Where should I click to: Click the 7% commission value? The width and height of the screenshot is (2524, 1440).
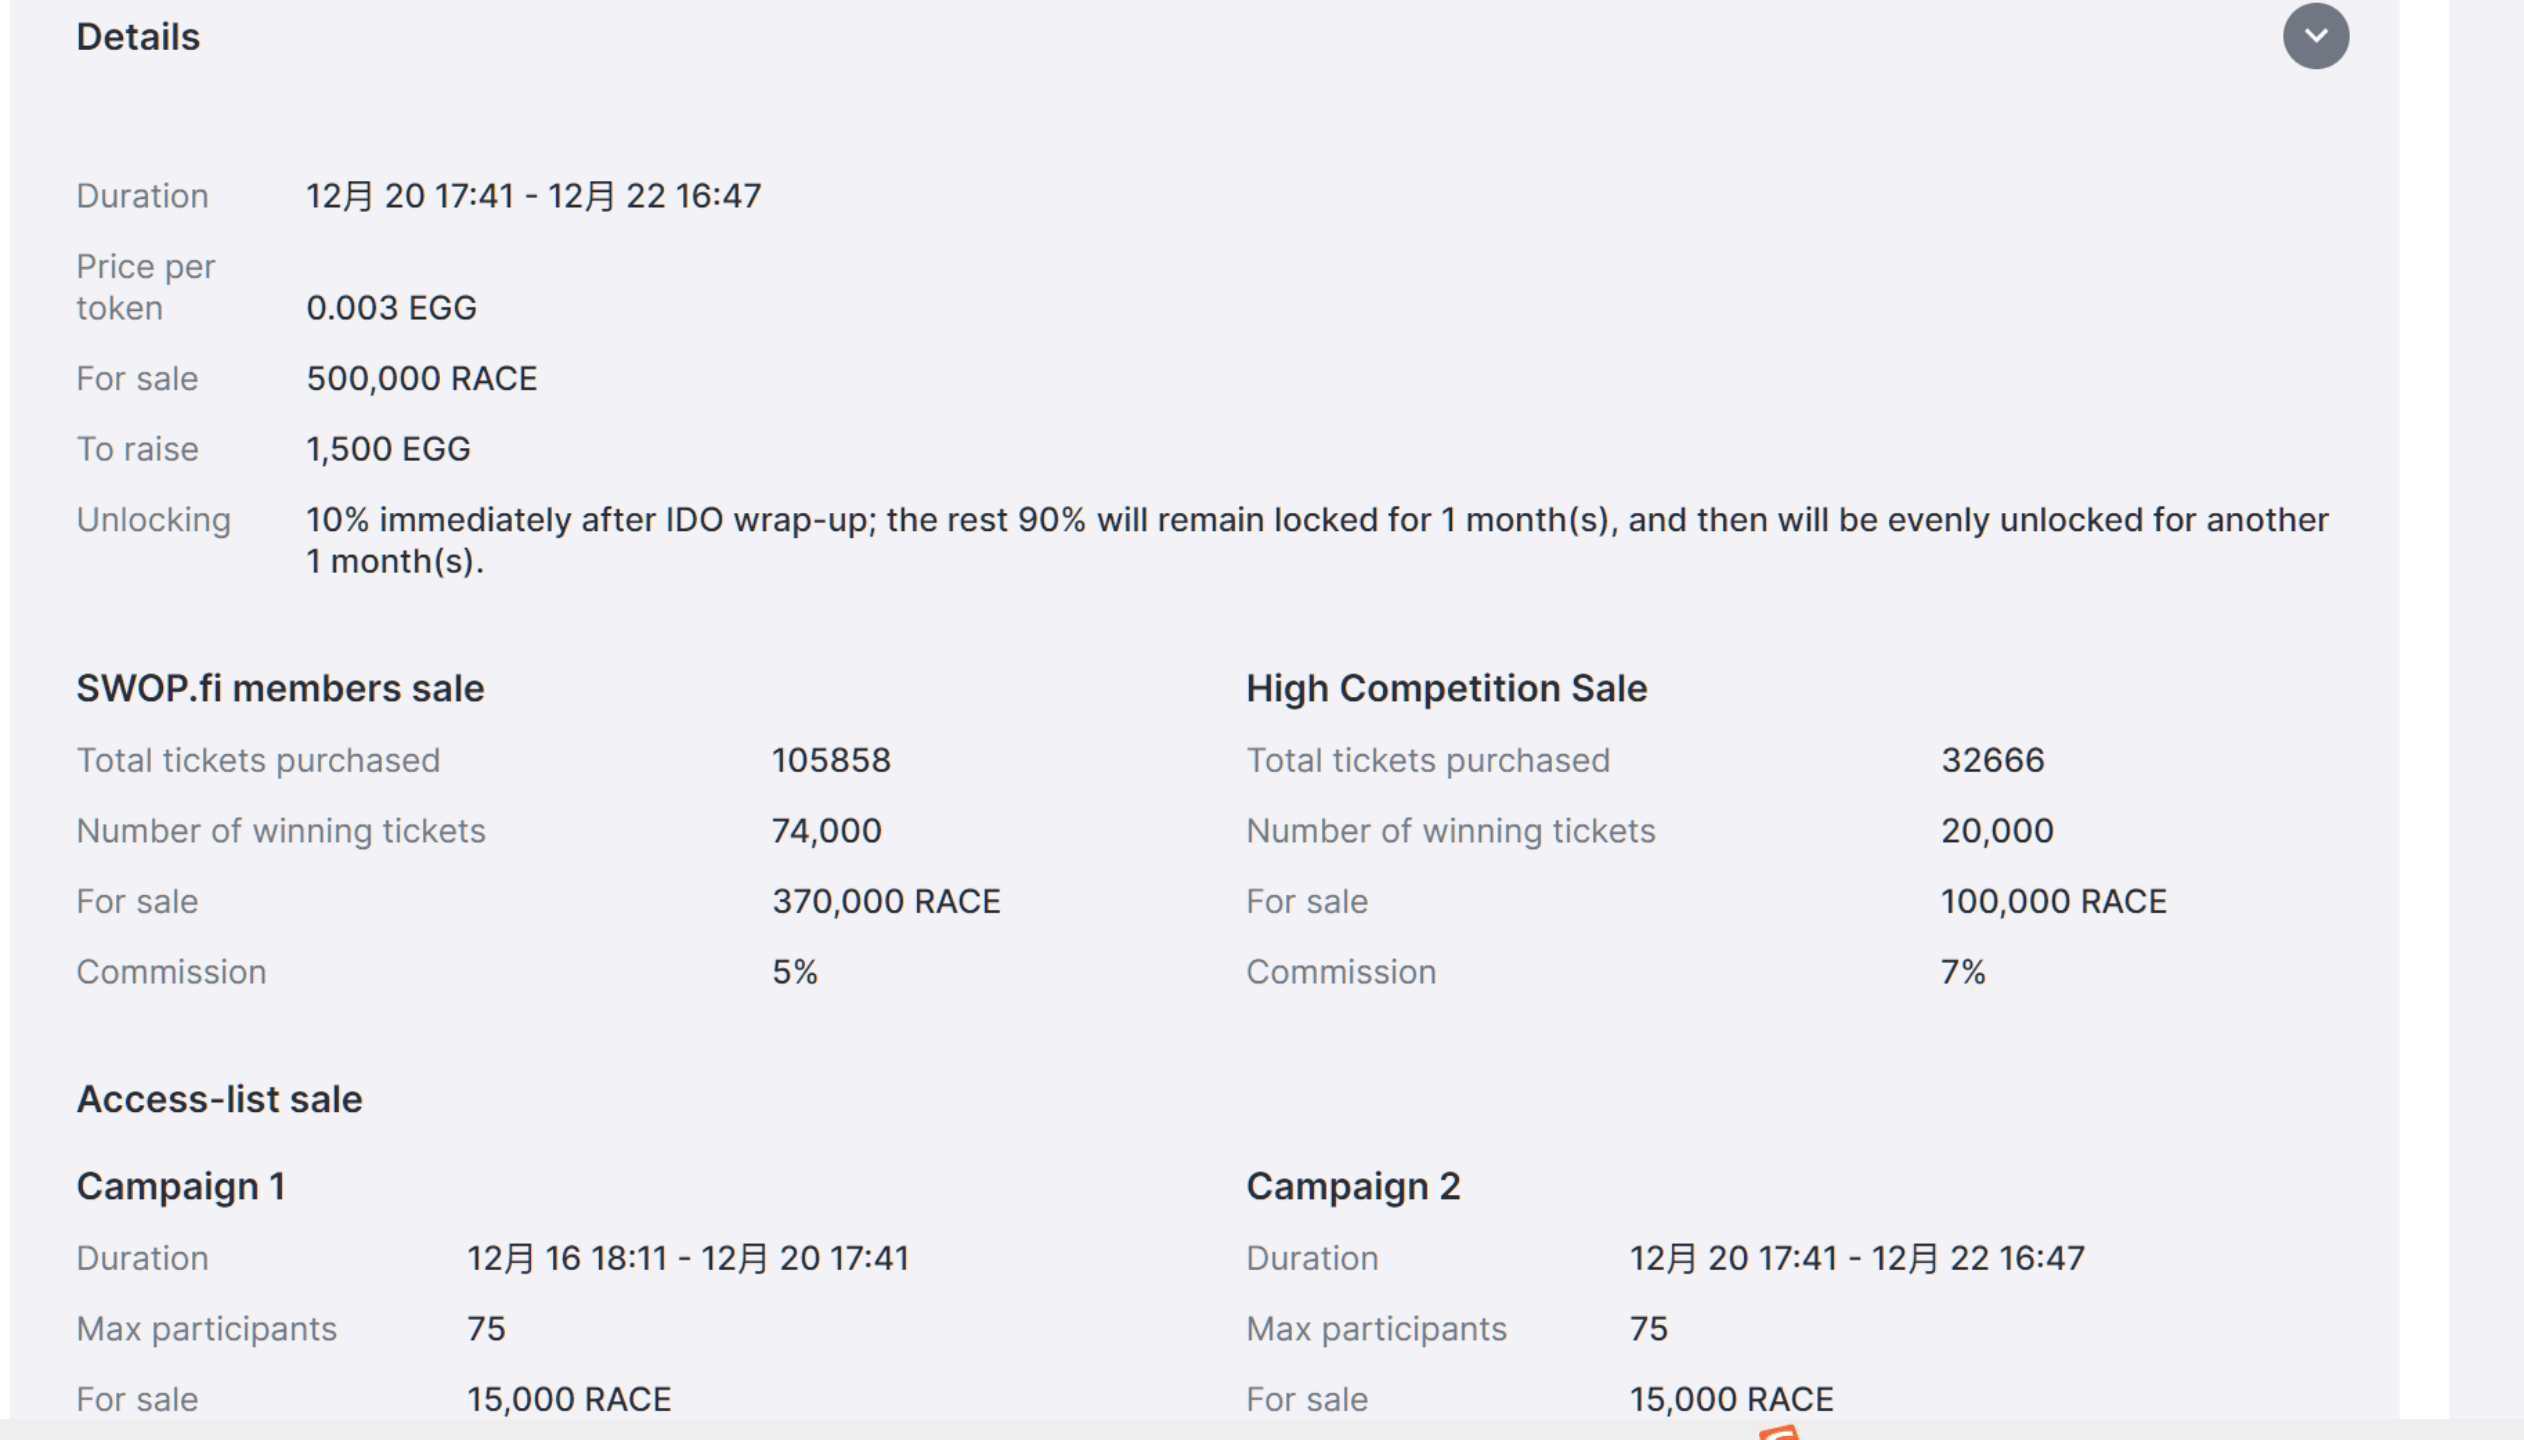tap(1963, 973)
